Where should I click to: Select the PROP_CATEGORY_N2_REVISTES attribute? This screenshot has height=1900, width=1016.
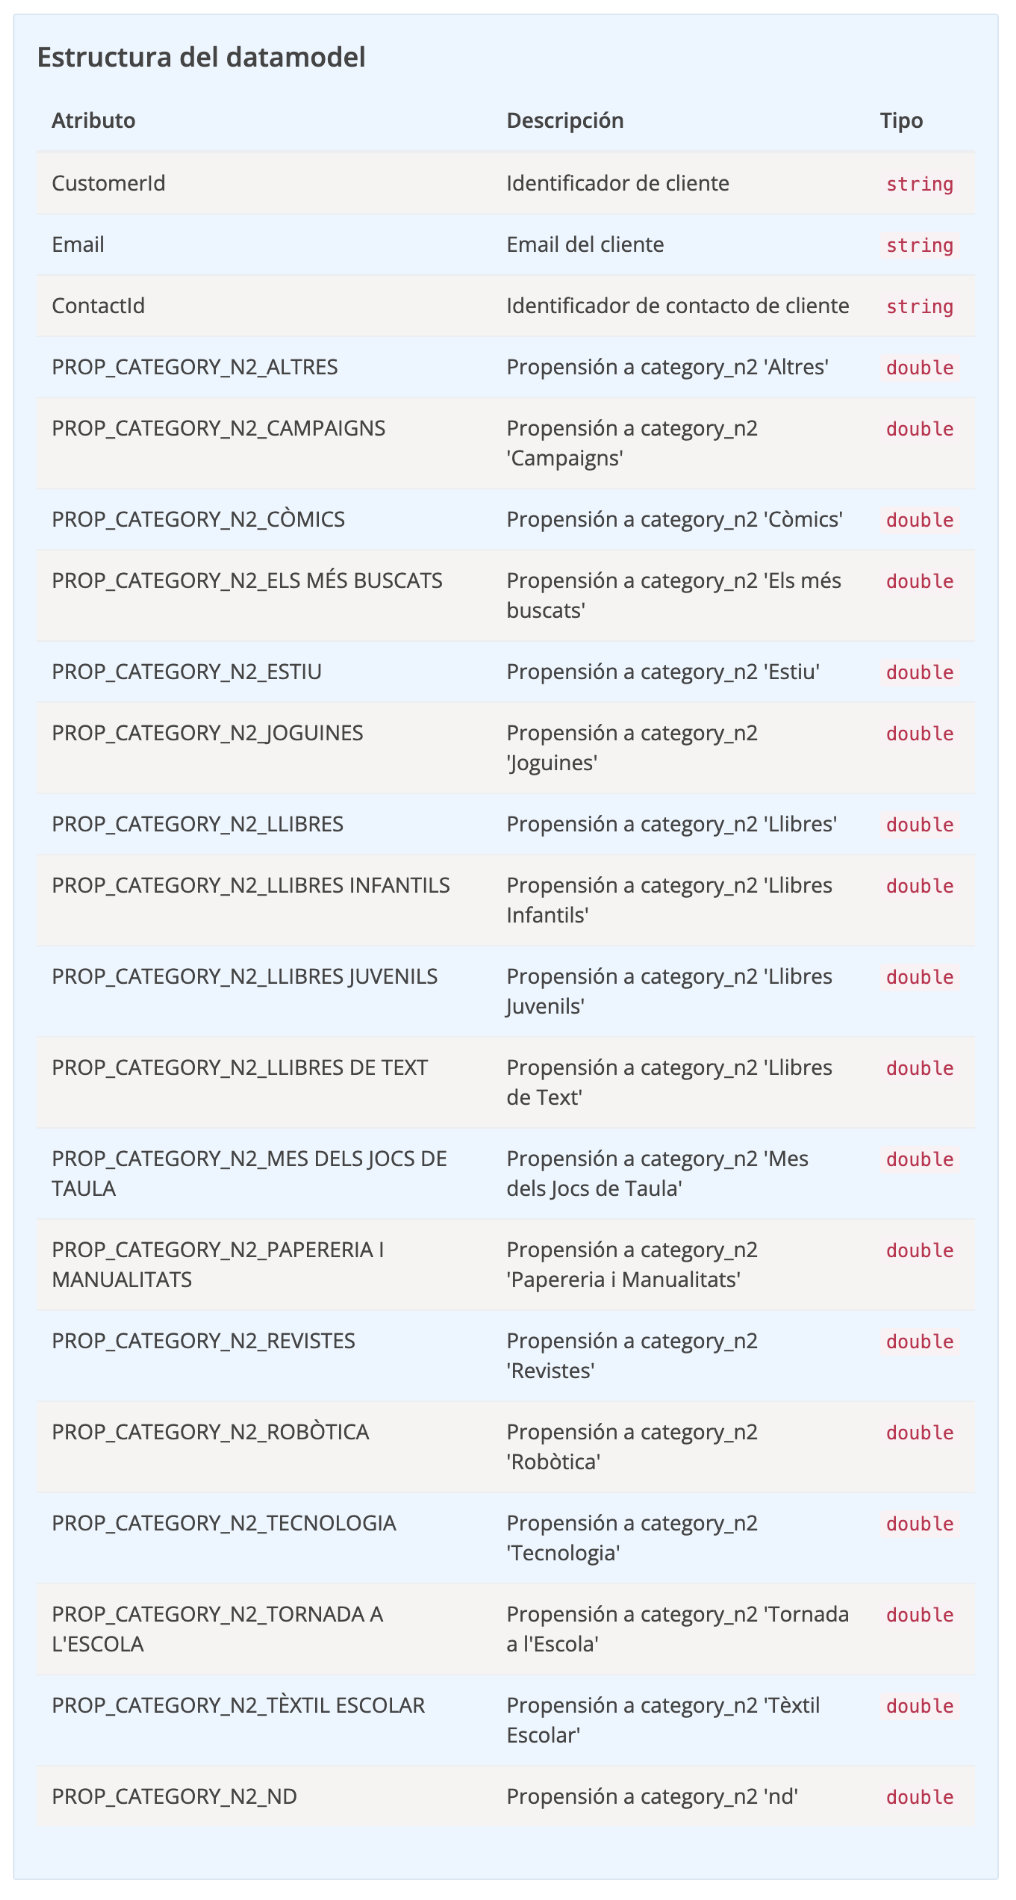(x=203, y=1341)
